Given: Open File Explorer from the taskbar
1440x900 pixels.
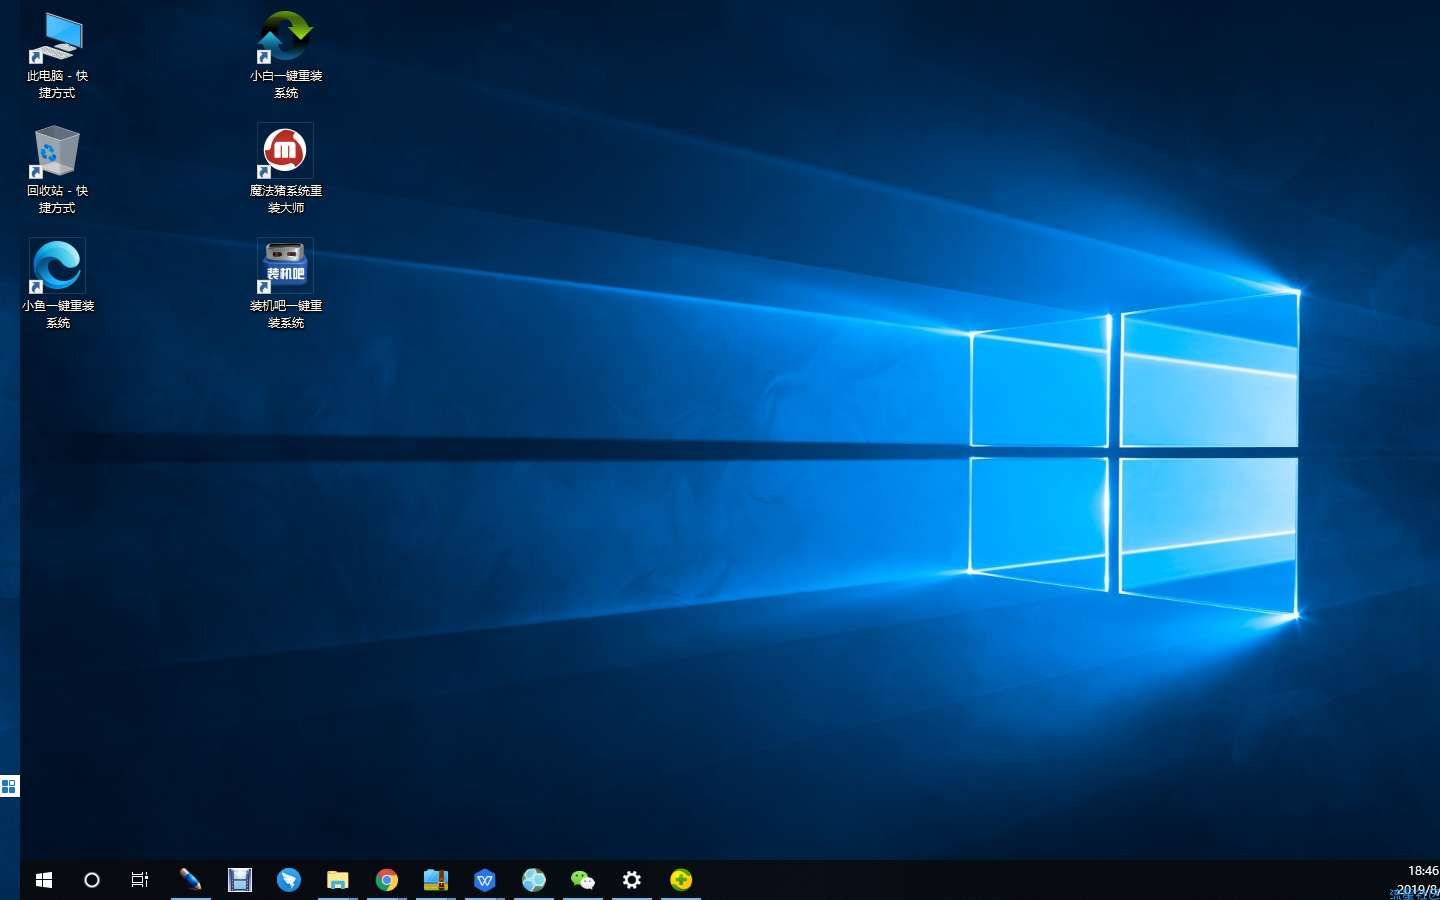Looking at the screenshot, I should (338, 880).
